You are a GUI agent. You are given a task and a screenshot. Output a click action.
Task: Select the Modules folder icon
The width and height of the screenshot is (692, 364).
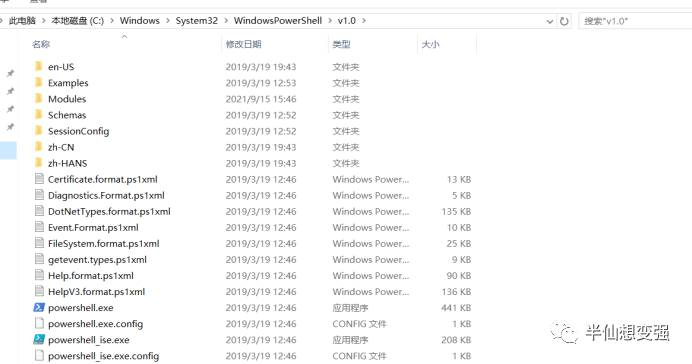coord(39,99)
